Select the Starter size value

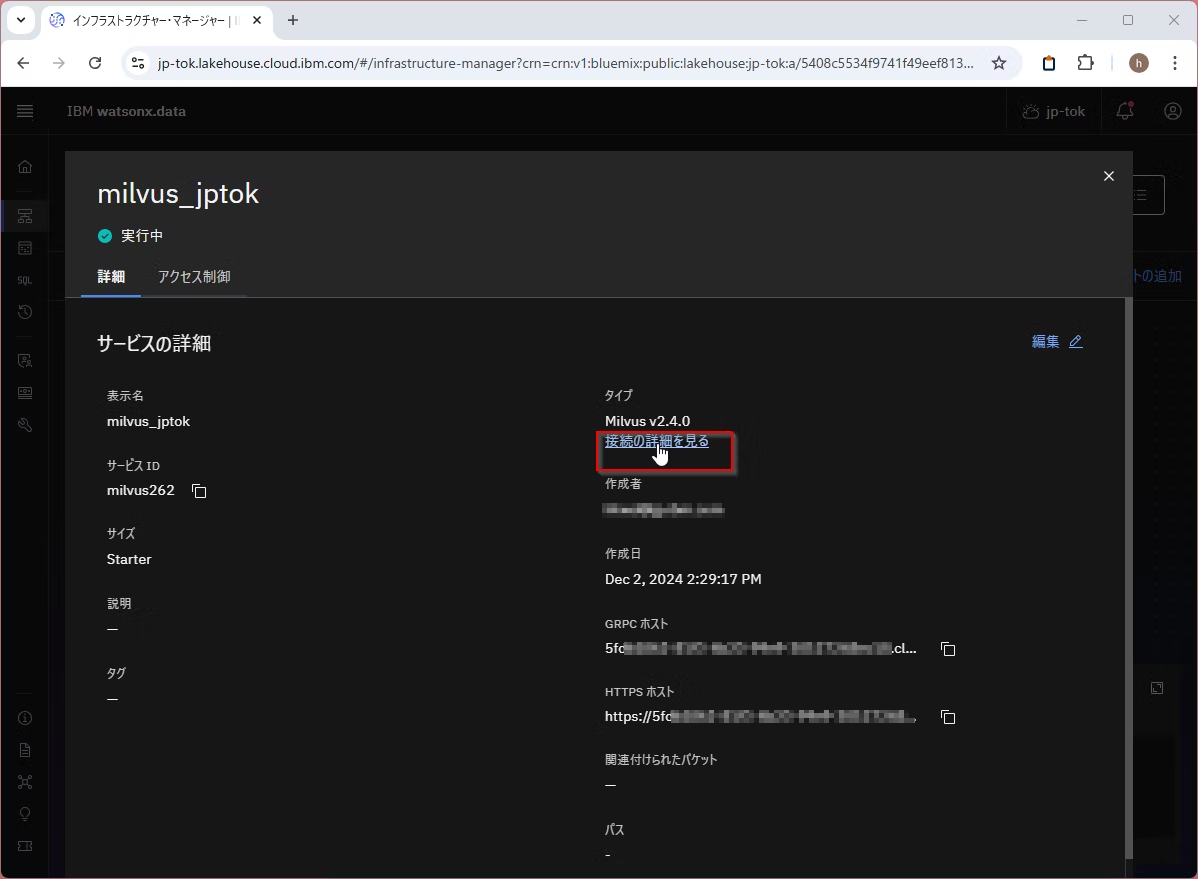[129, 560]
